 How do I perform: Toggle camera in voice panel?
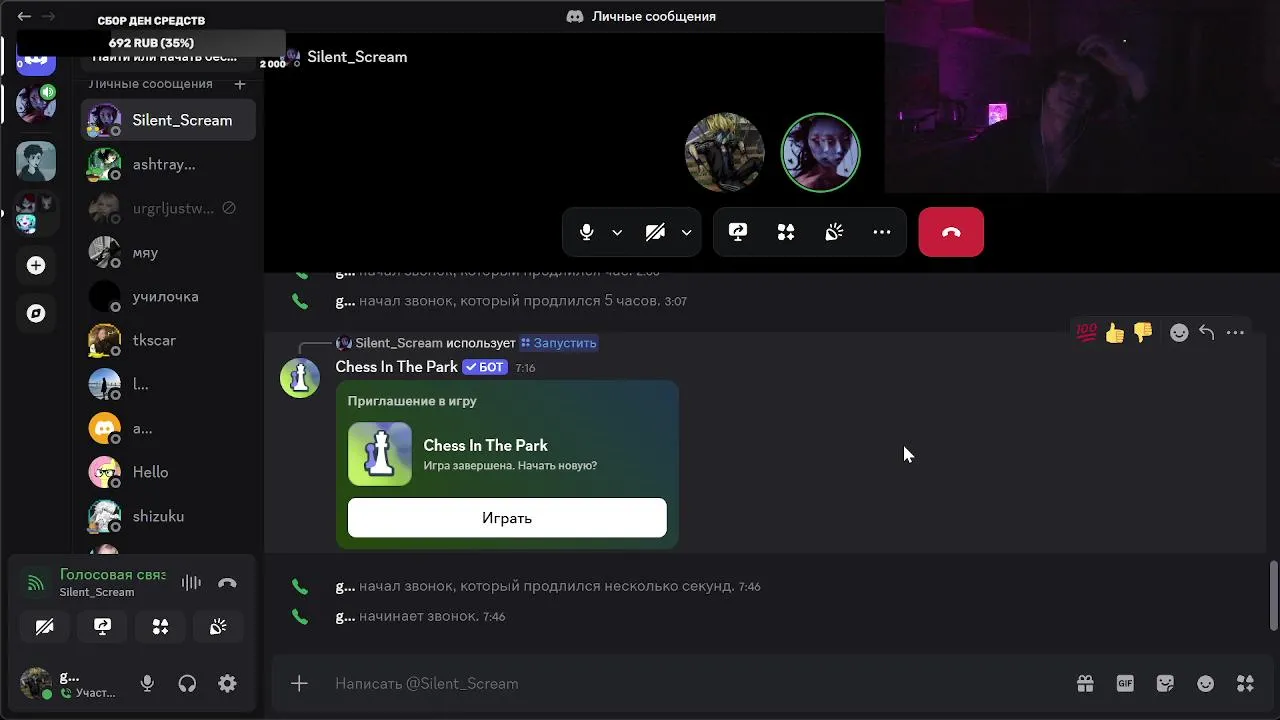click(44, 627)
